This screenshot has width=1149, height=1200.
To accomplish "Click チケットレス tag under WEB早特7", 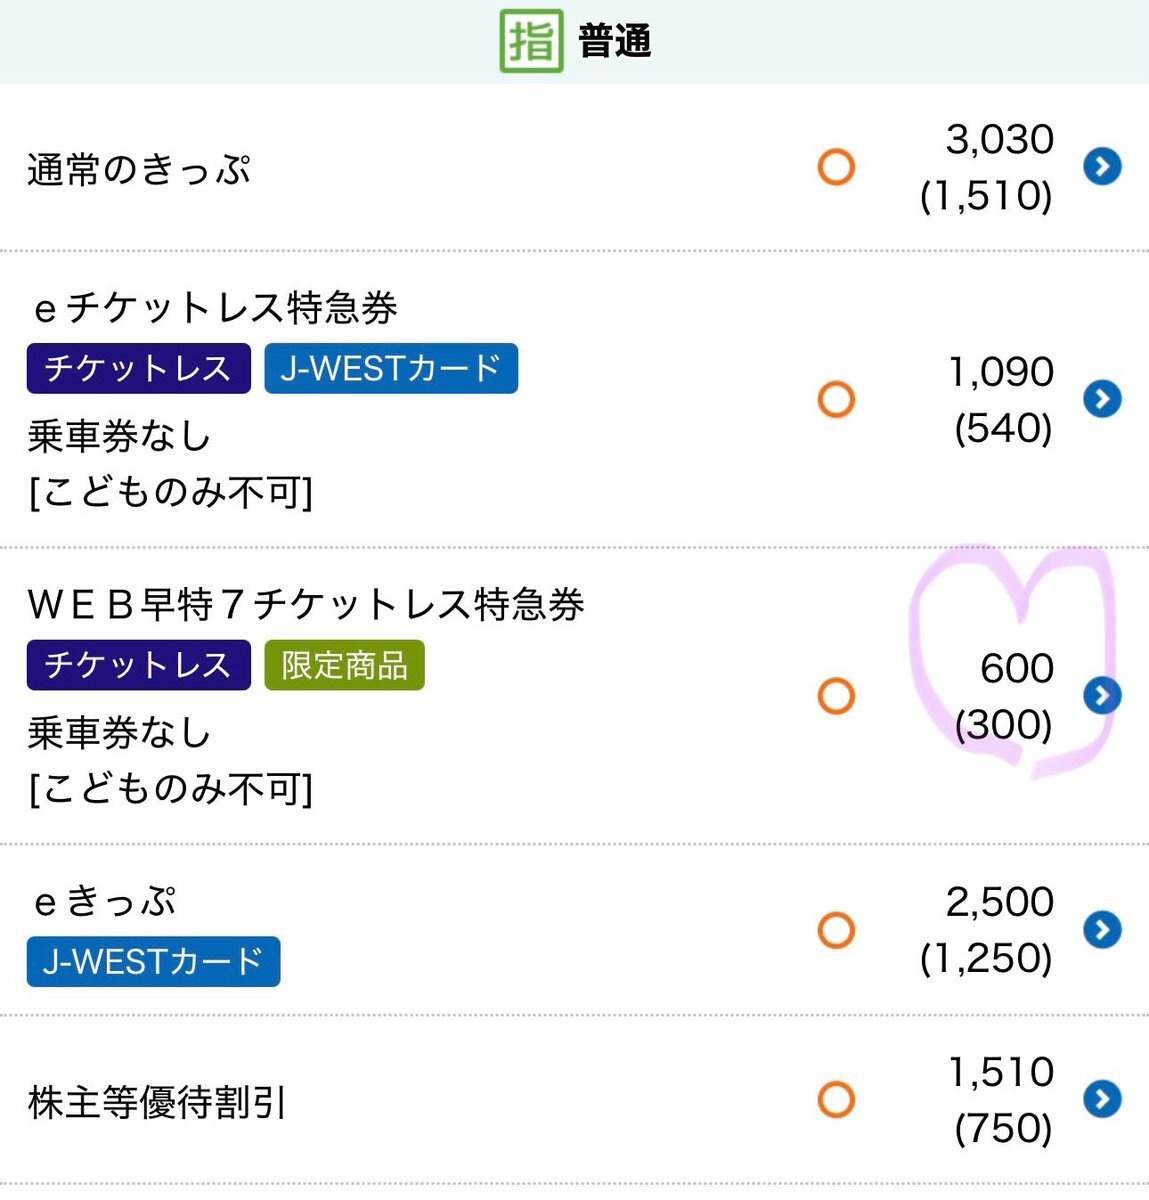I will point(138,665).
